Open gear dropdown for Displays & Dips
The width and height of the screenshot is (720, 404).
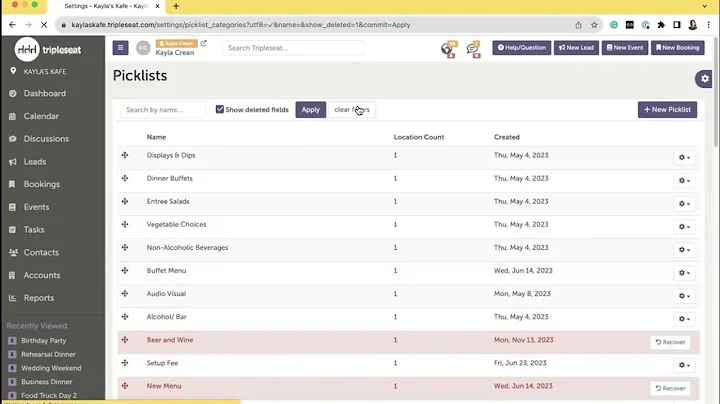click(x=684, y=157)
